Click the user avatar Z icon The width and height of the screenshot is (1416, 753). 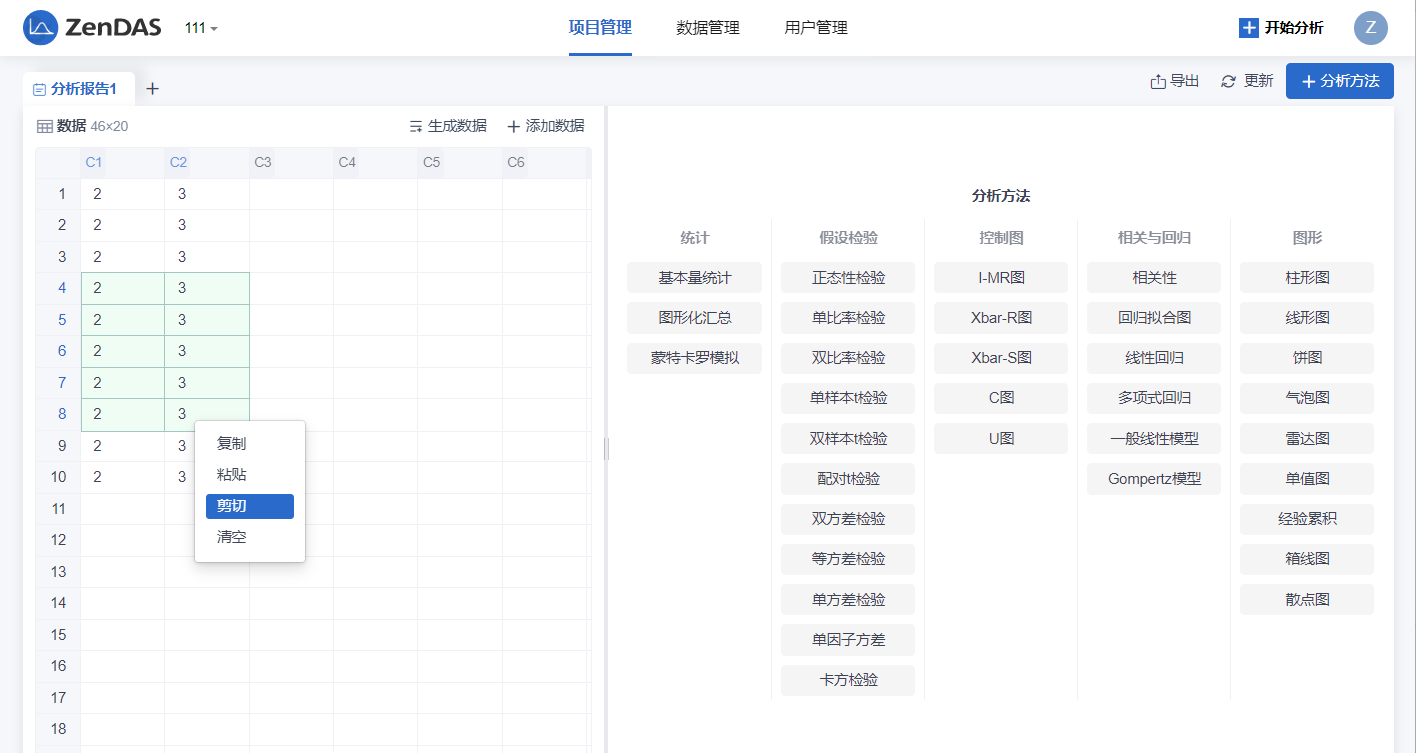pos(1370,28)
